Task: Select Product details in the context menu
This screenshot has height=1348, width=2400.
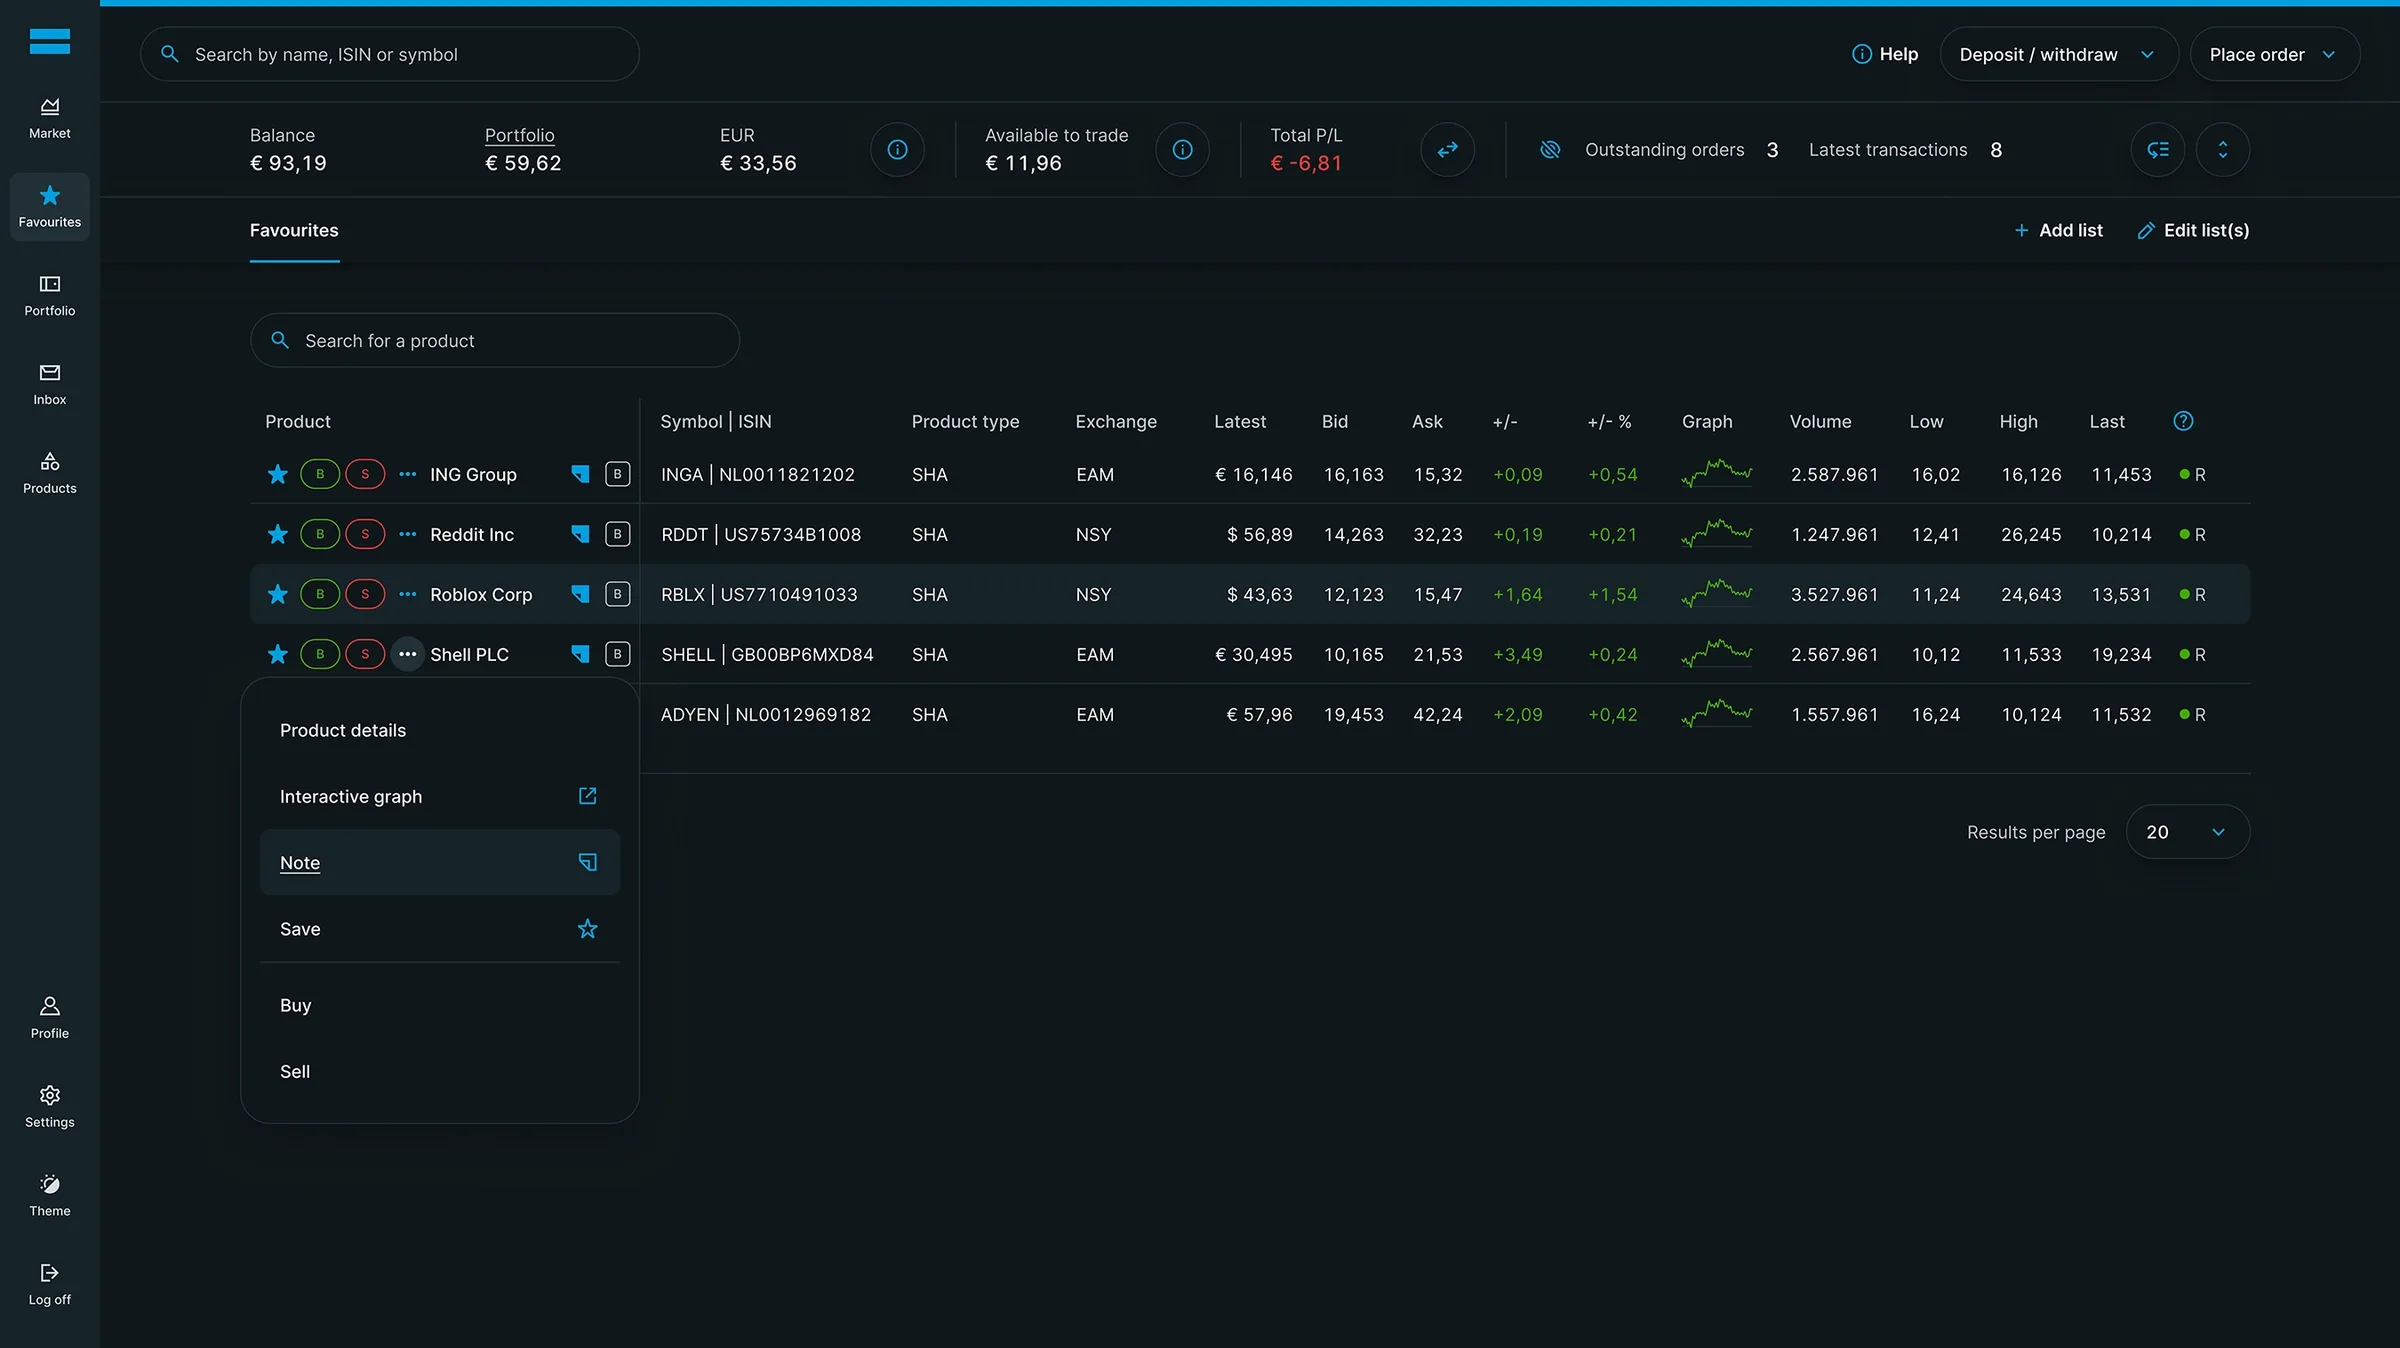Action: [440, 730]
